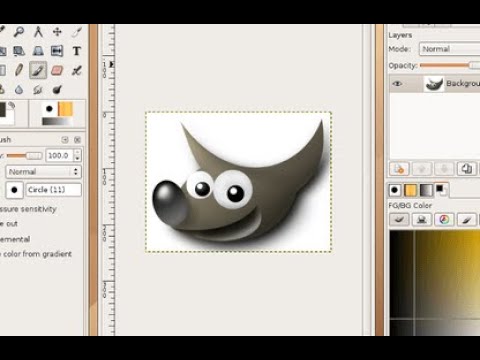Screen dimensions: 480x360
Task: Select the Perspective tool
Action: tap(38, 51)
